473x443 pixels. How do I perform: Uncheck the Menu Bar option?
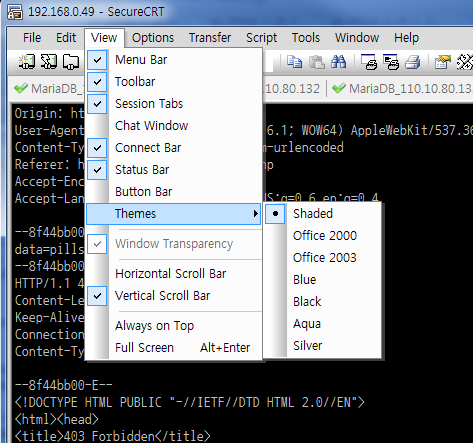point(173,60)
